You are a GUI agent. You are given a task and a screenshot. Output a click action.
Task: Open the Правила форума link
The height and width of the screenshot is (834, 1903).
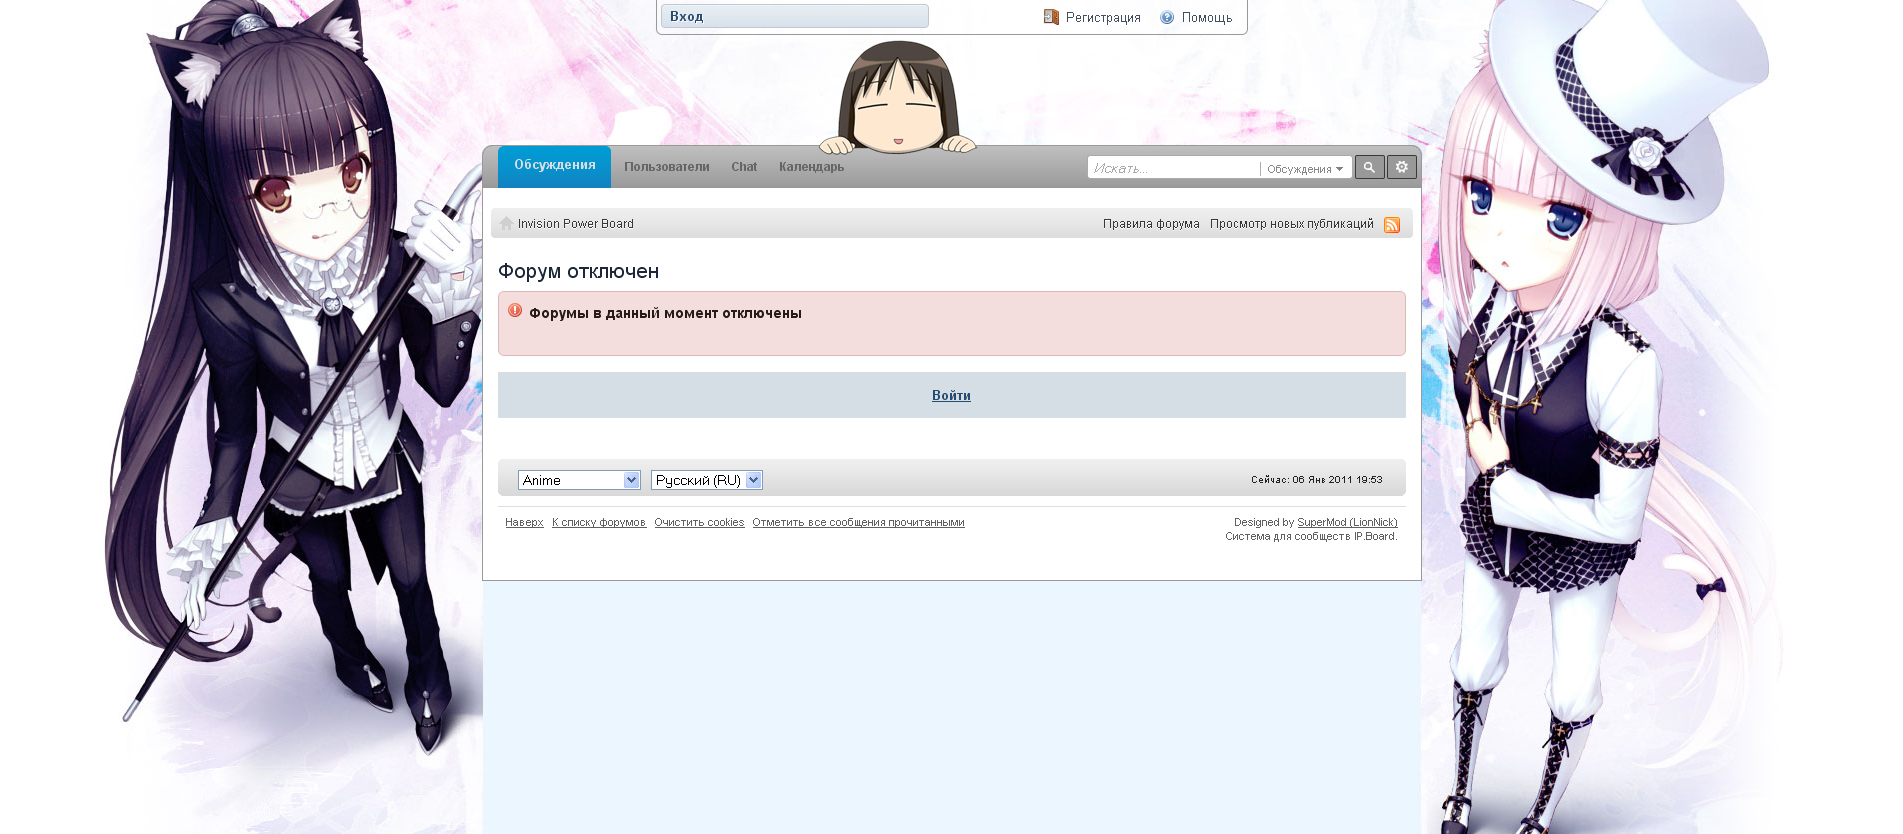click(x=1151, y=224)
